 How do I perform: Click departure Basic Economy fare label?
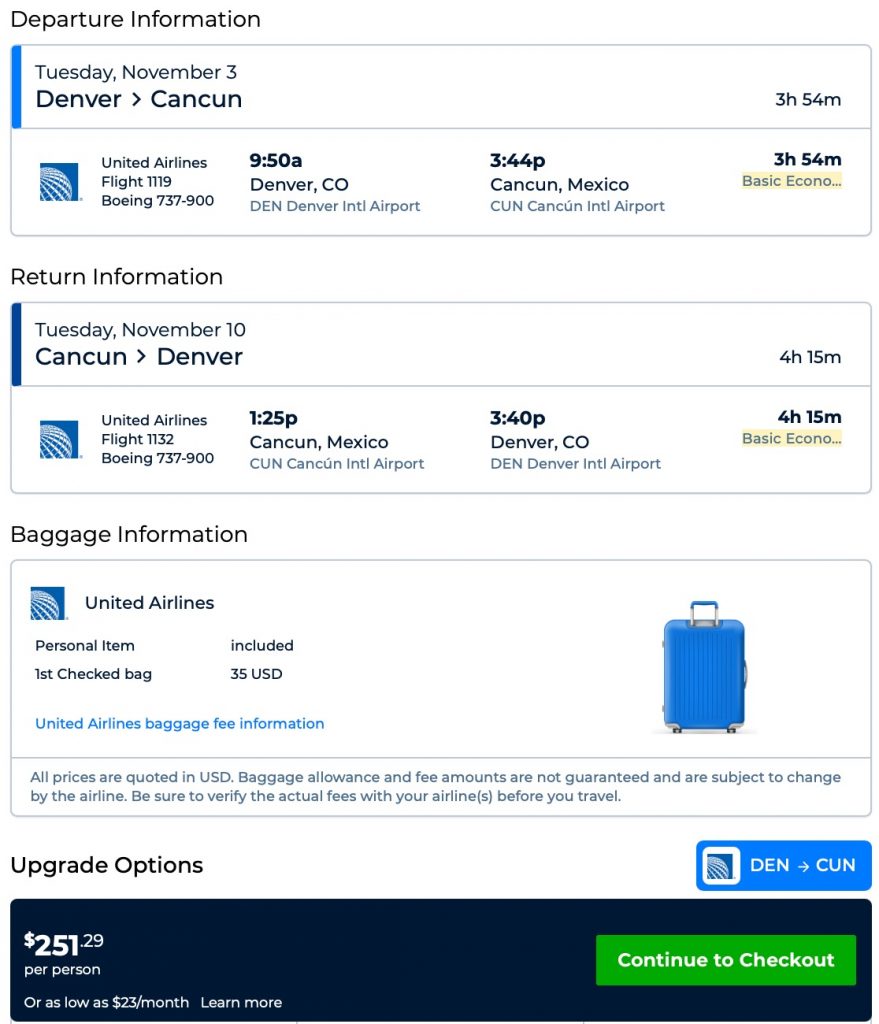(x=791, y=181)
